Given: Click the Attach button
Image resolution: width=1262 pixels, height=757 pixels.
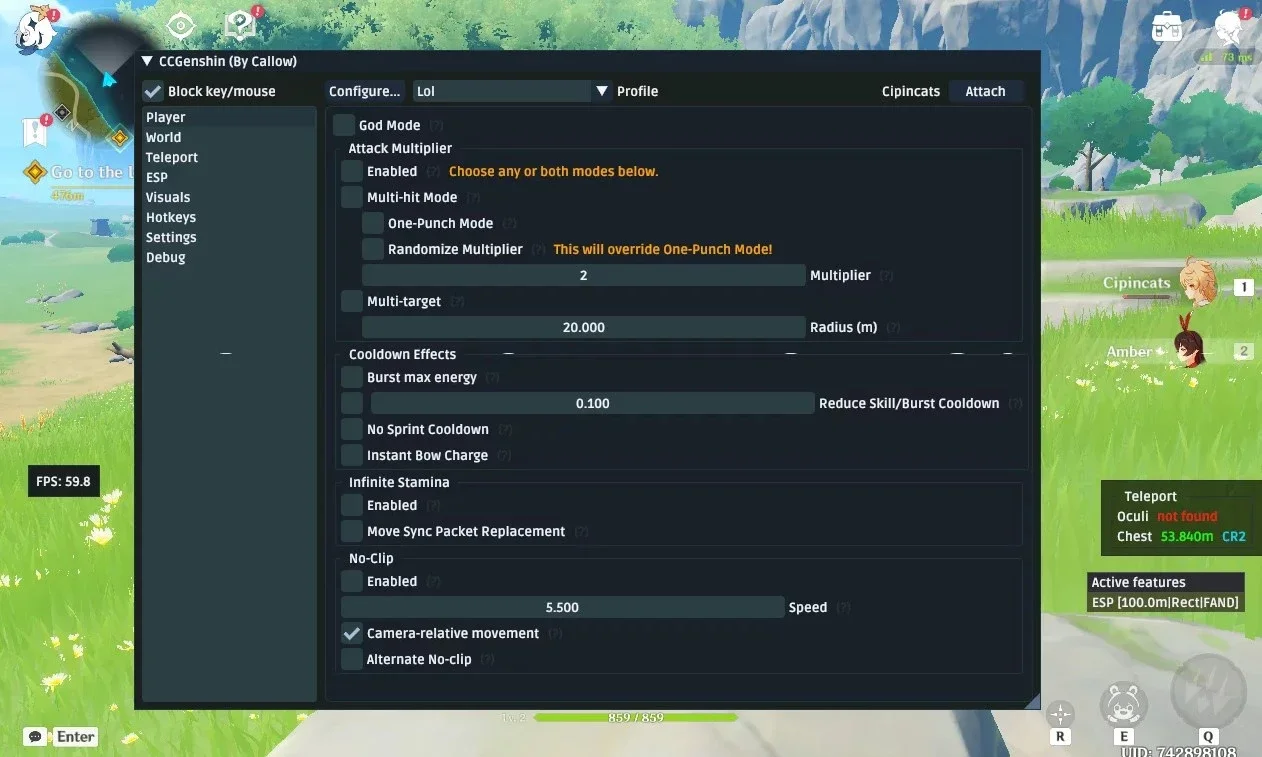Looking at the screenshot, I should pyautogui.click(x=985, y=91).
